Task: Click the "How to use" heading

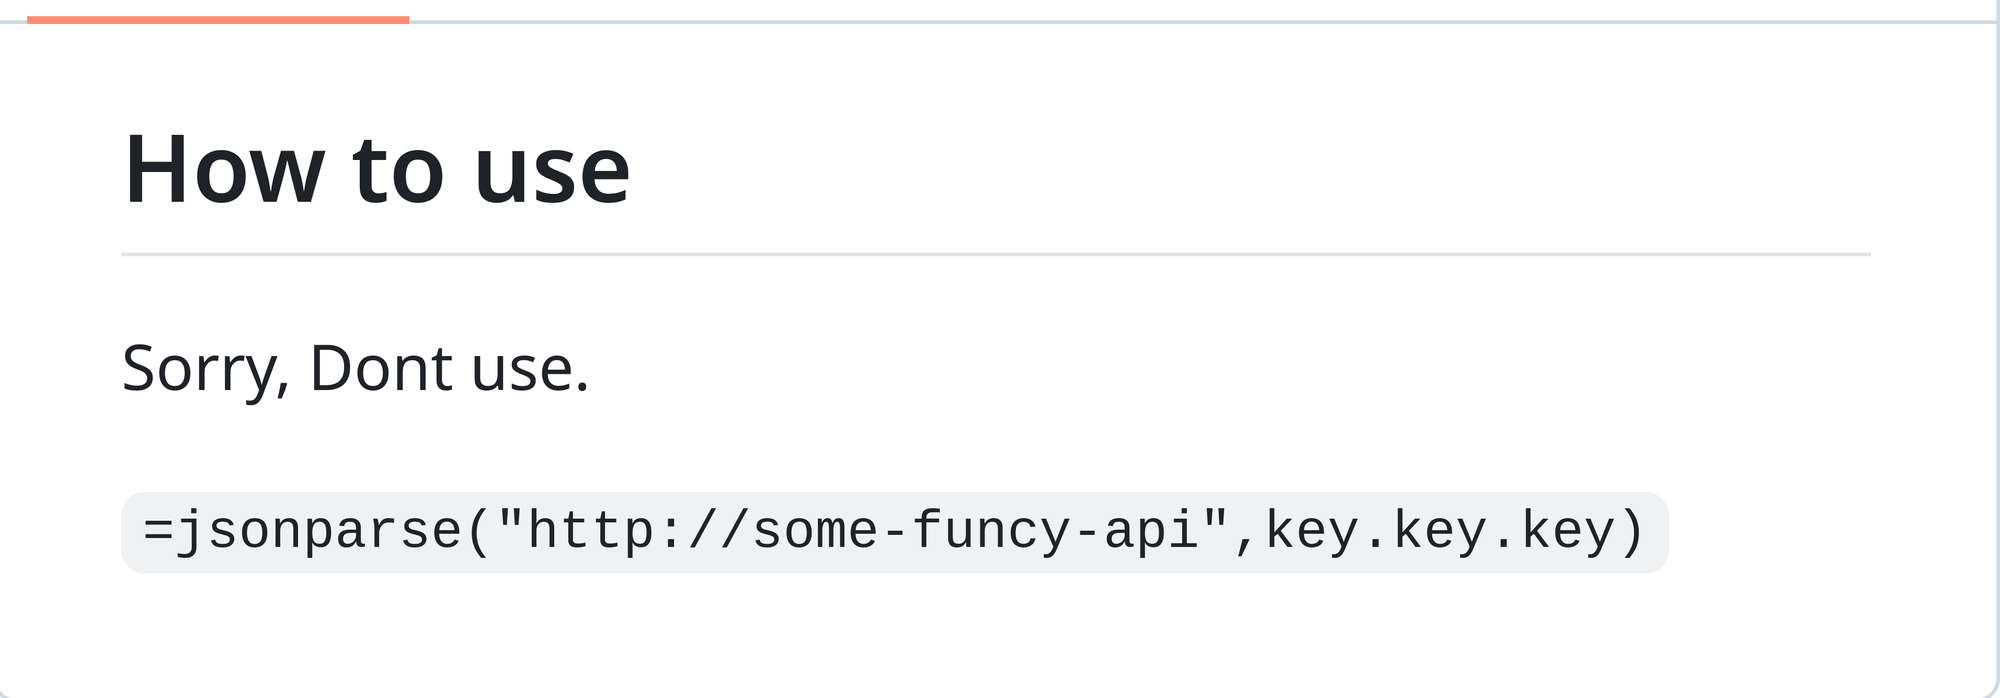Action: click(376, 170)
